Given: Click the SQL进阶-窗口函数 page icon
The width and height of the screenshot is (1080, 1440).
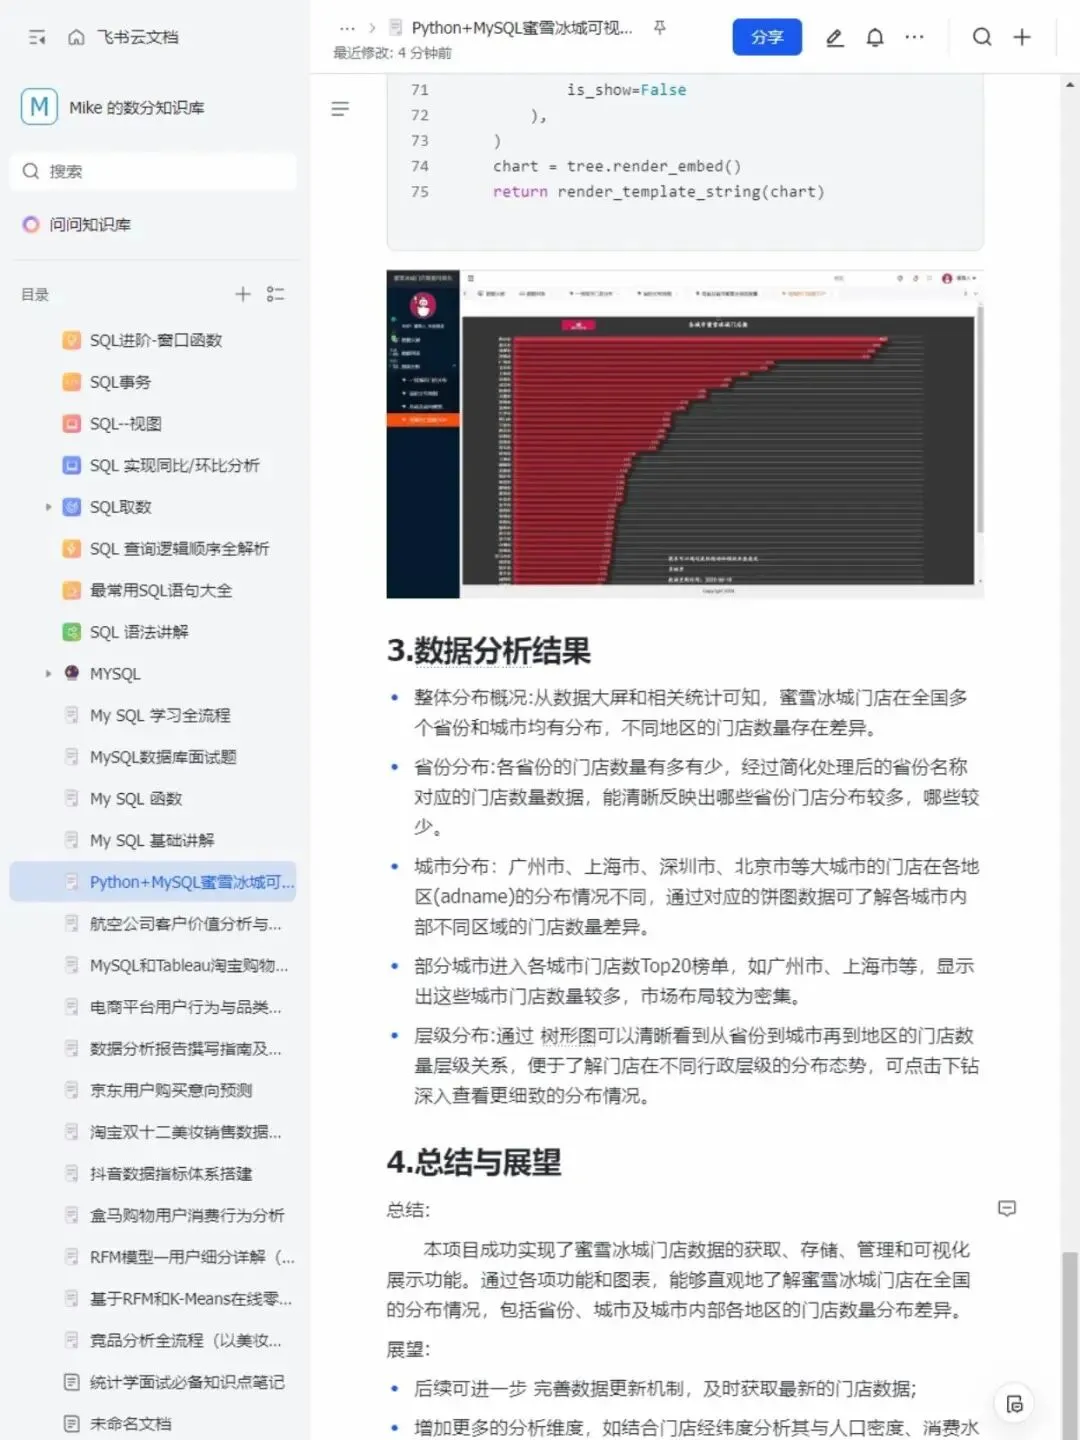Looking at the screenshot, I should point(71,340).
